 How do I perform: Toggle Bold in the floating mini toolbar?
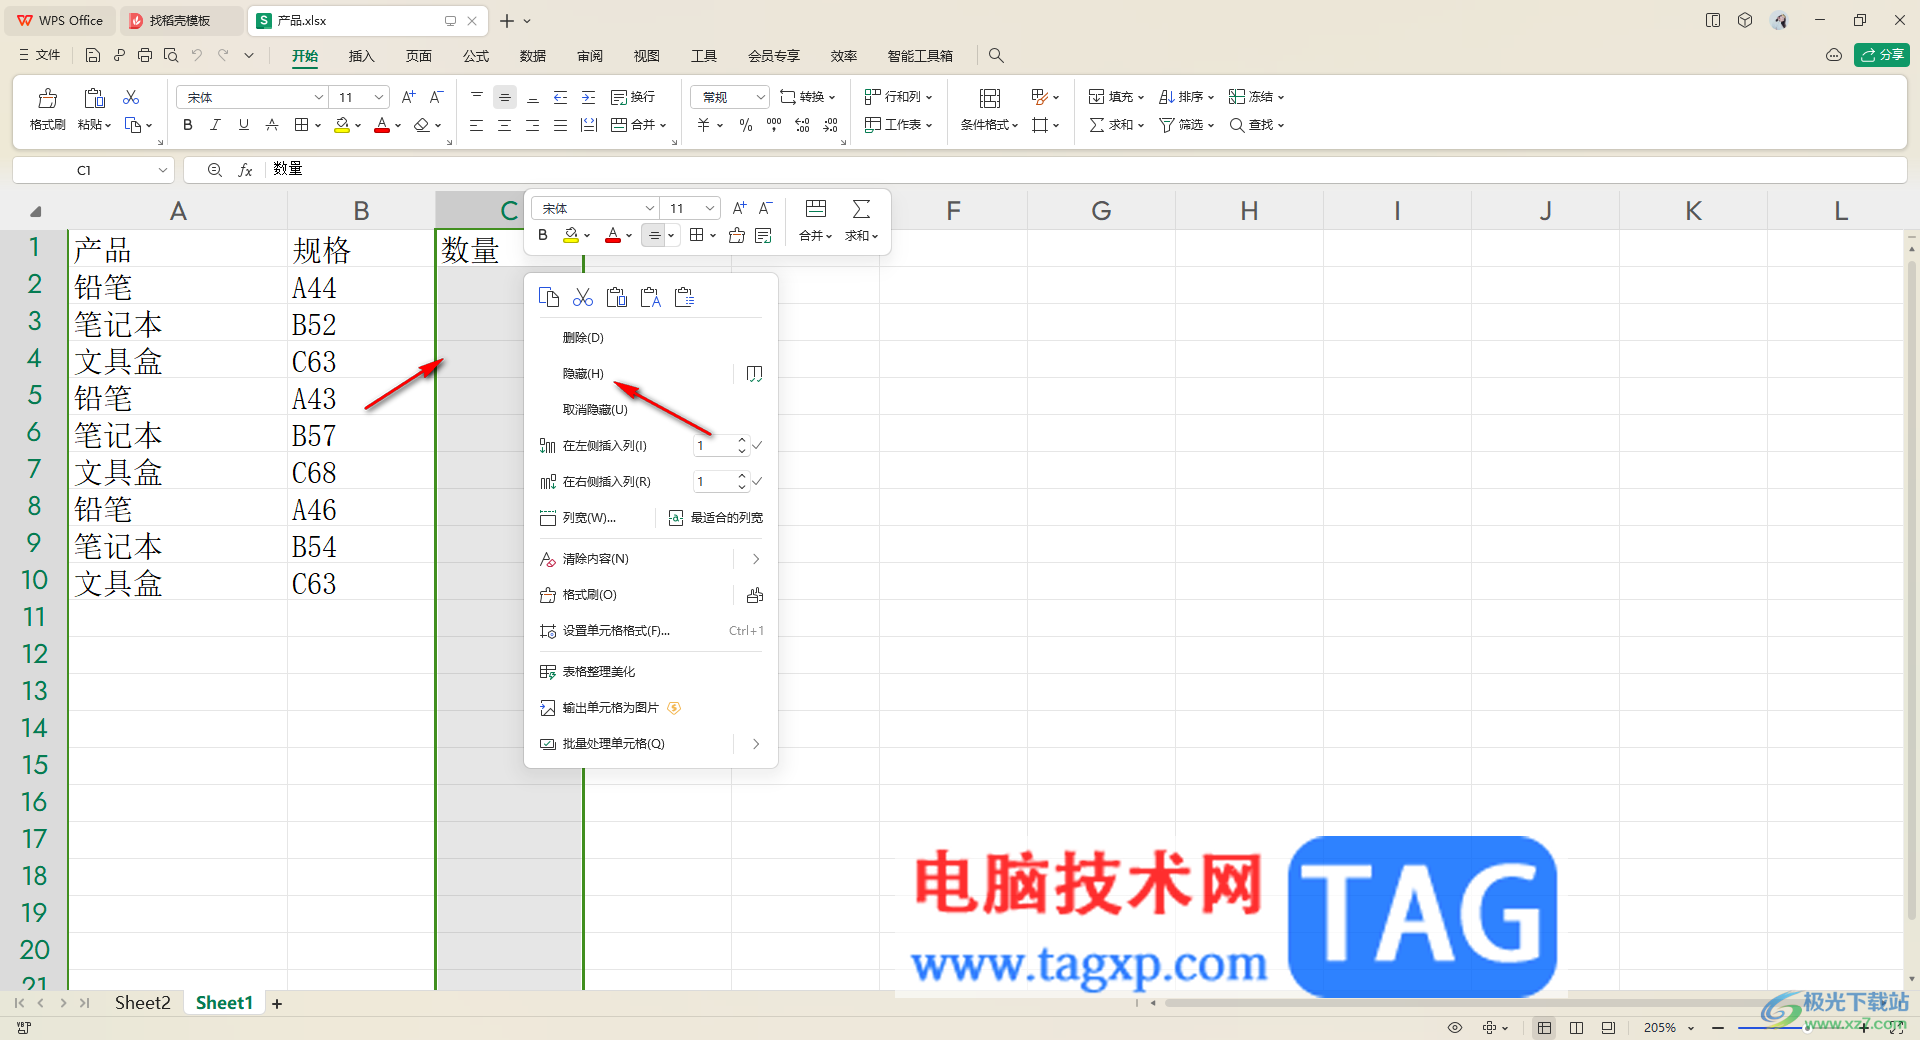[x=543, y=235]
